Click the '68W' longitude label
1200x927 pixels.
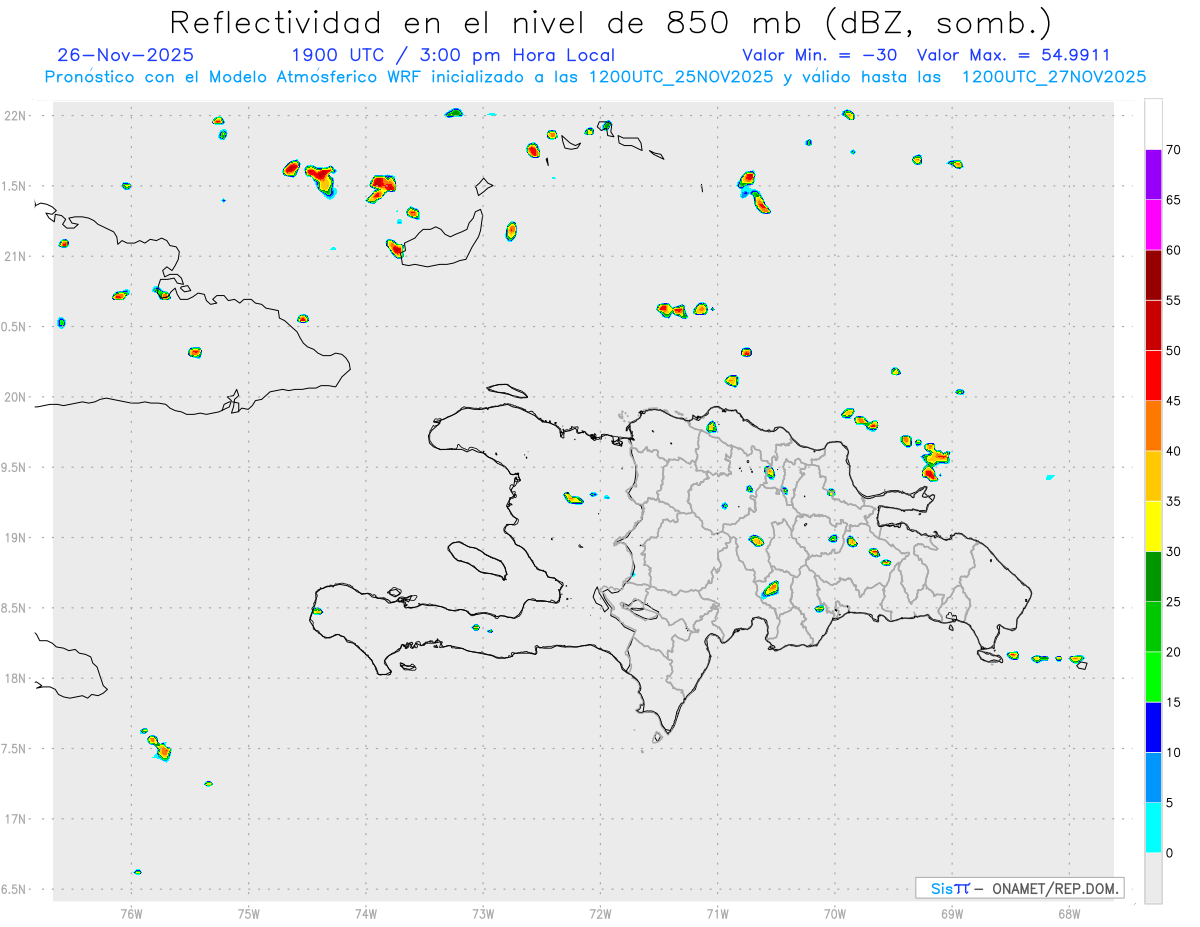[1069, 913]
